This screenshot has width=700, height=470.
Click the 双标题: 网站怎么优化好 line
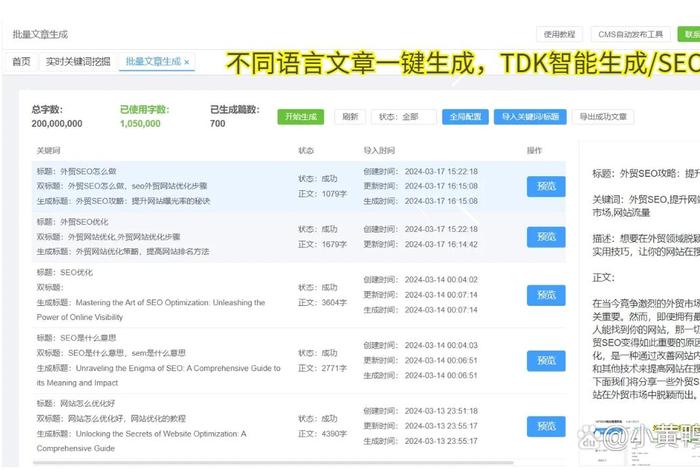[111, 419]
